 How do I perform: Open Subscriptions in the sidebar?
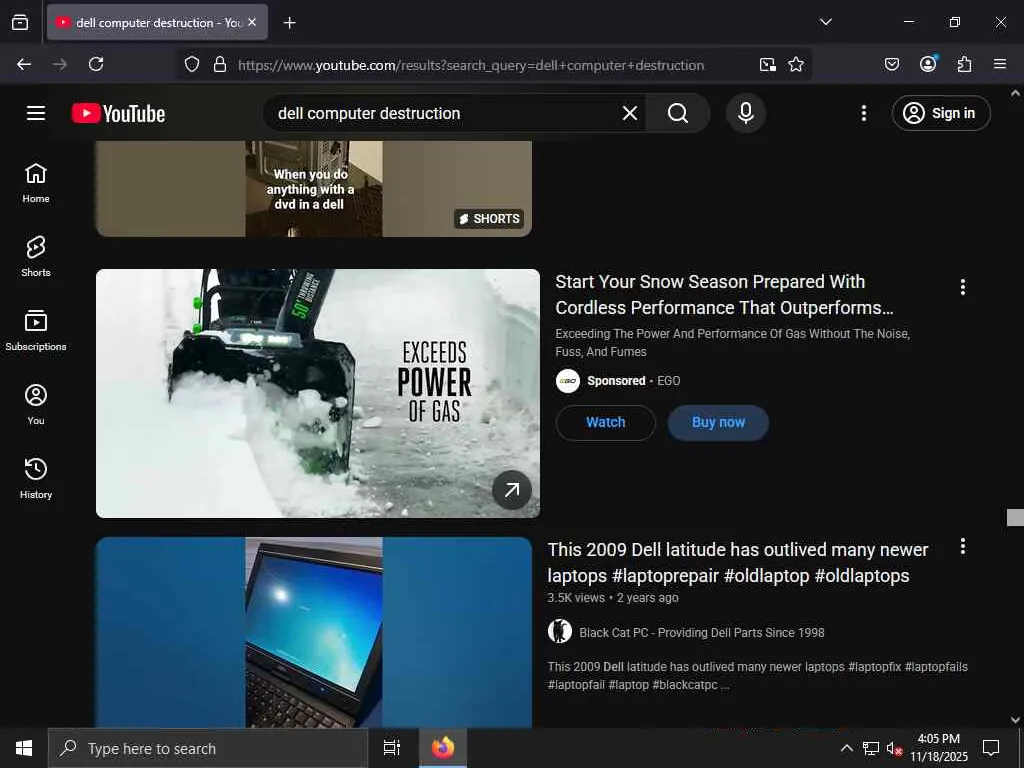pos(36,330)
